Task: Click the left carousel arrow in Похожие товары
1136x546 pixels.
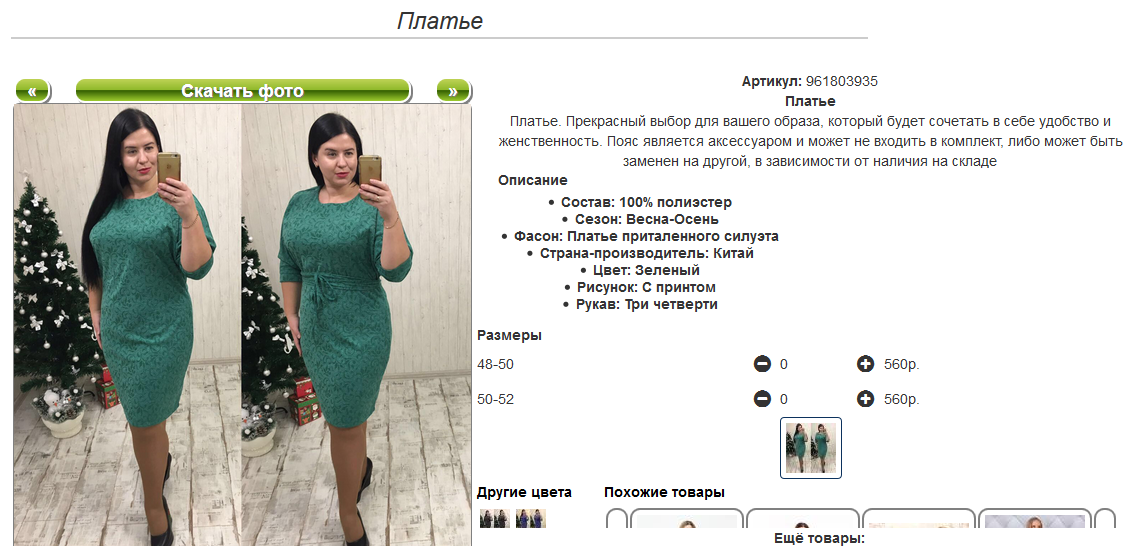Action: (x=617, y=525)
